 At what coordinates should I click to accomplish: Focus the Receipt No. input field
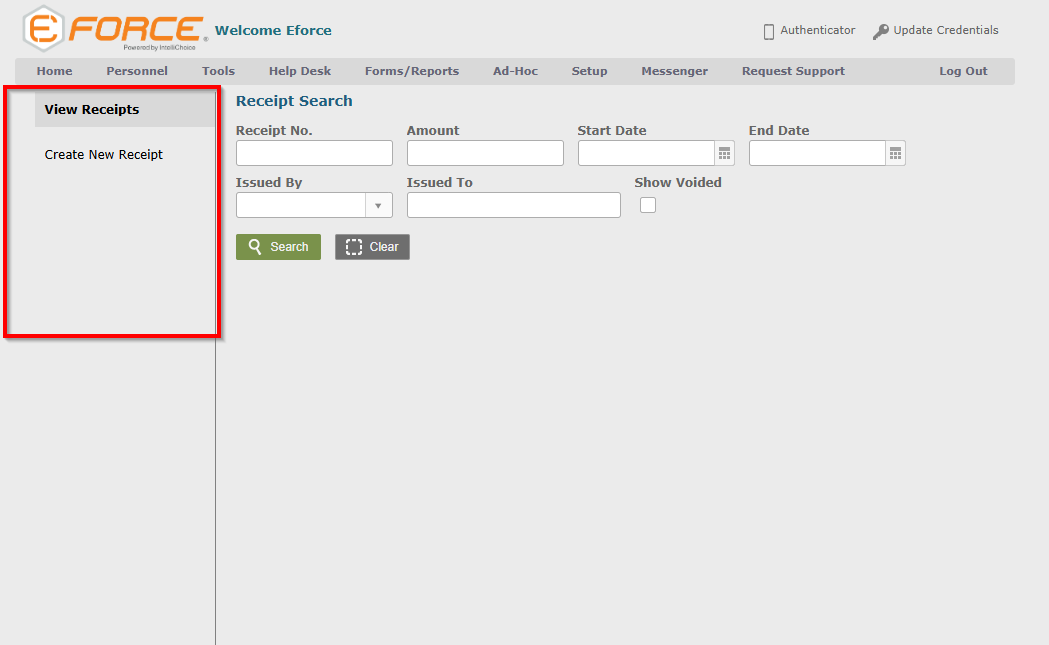(314, 153)
